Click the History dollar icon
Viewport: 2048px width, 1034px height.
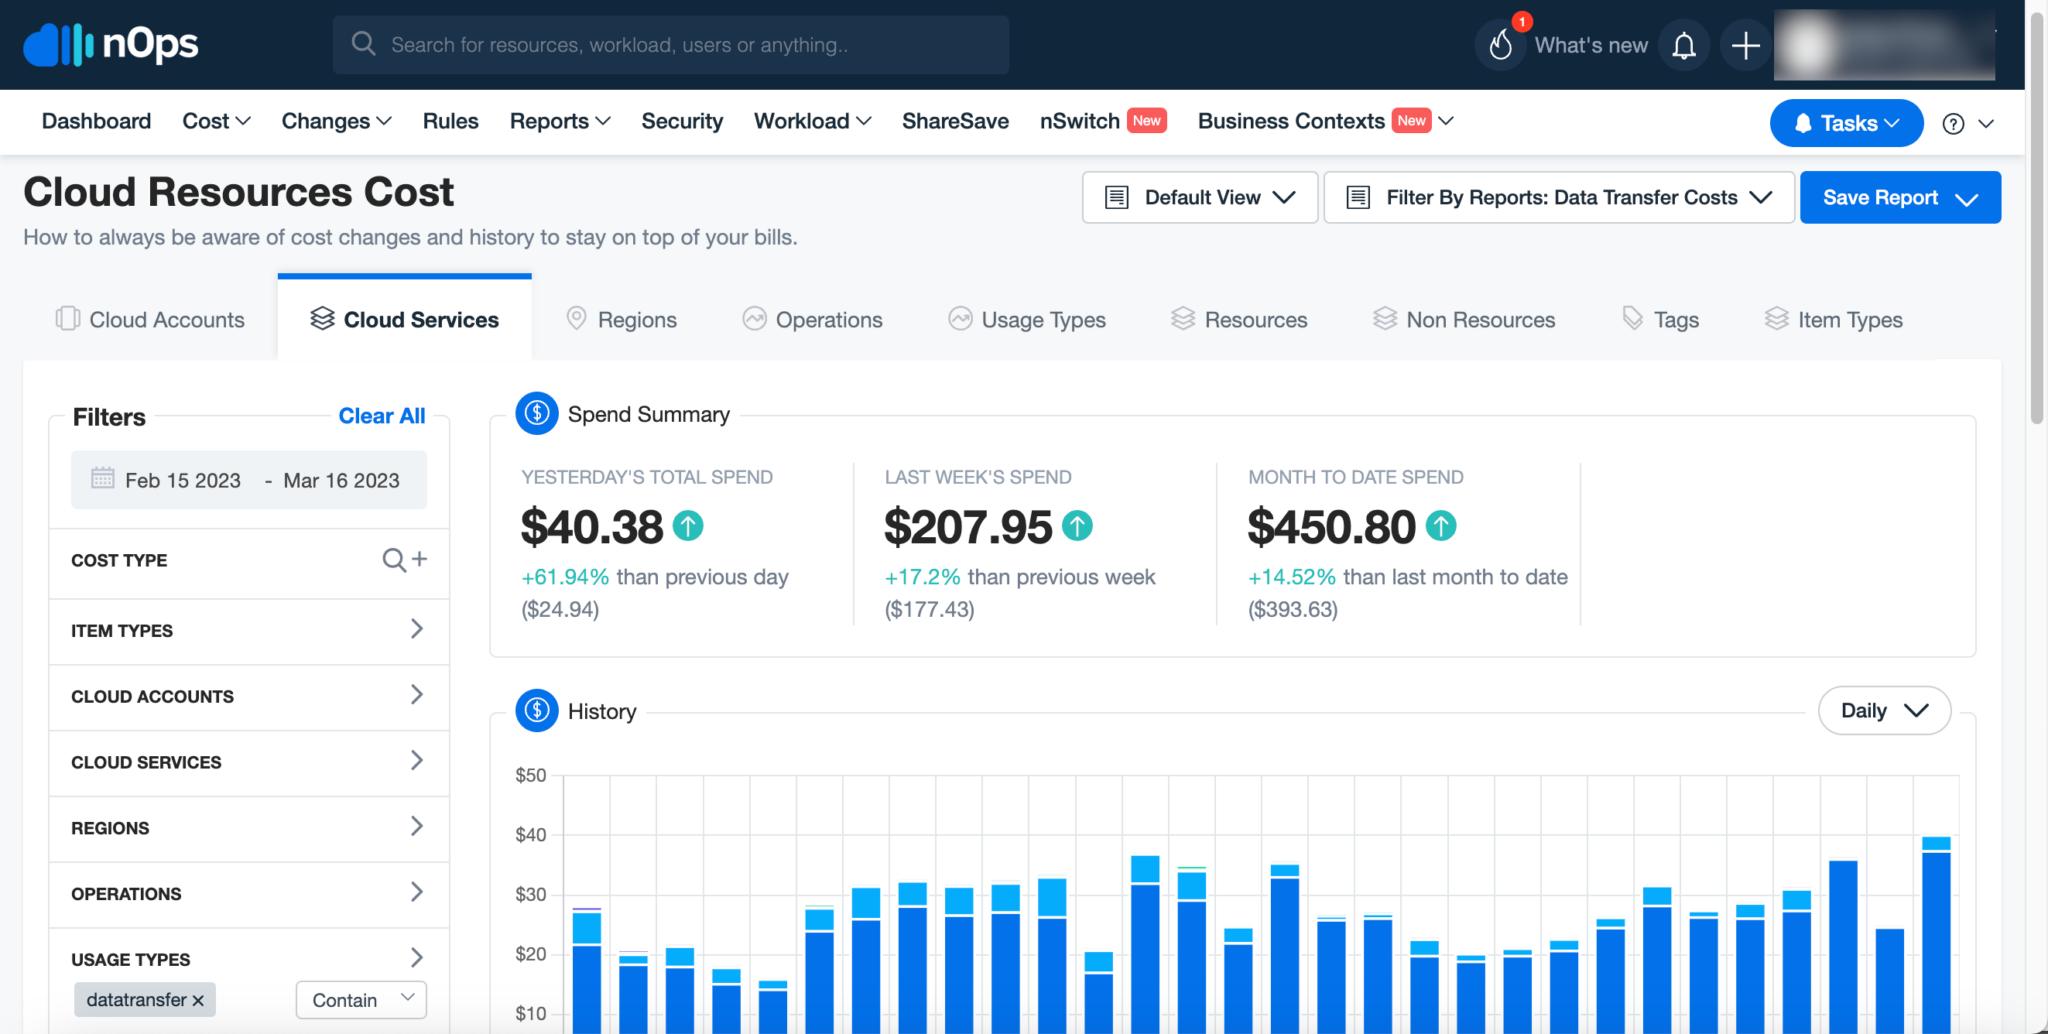[x=536, y=710]
